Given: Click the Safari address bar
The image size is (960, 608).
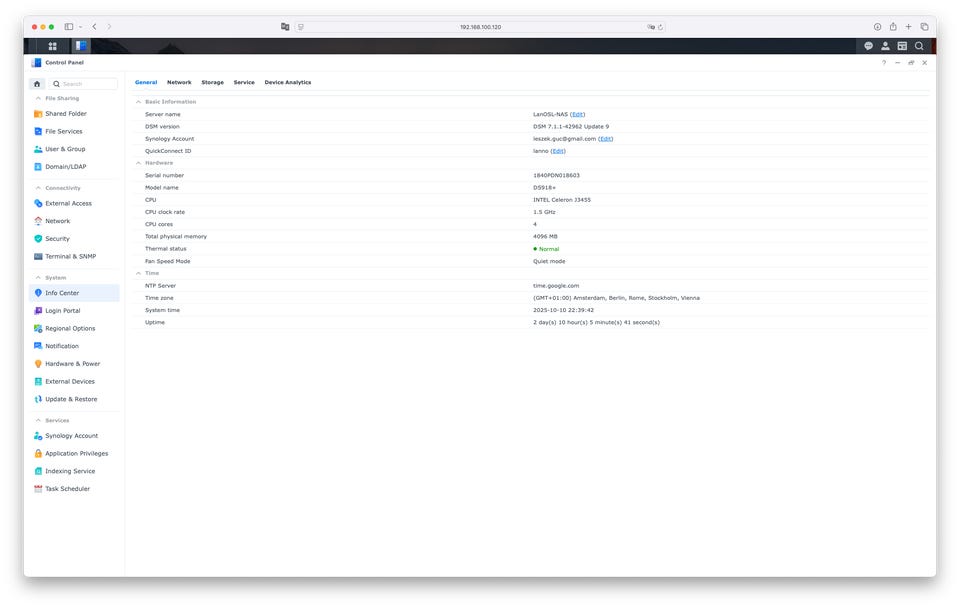Looking at the screenshot, I should 480,27.
